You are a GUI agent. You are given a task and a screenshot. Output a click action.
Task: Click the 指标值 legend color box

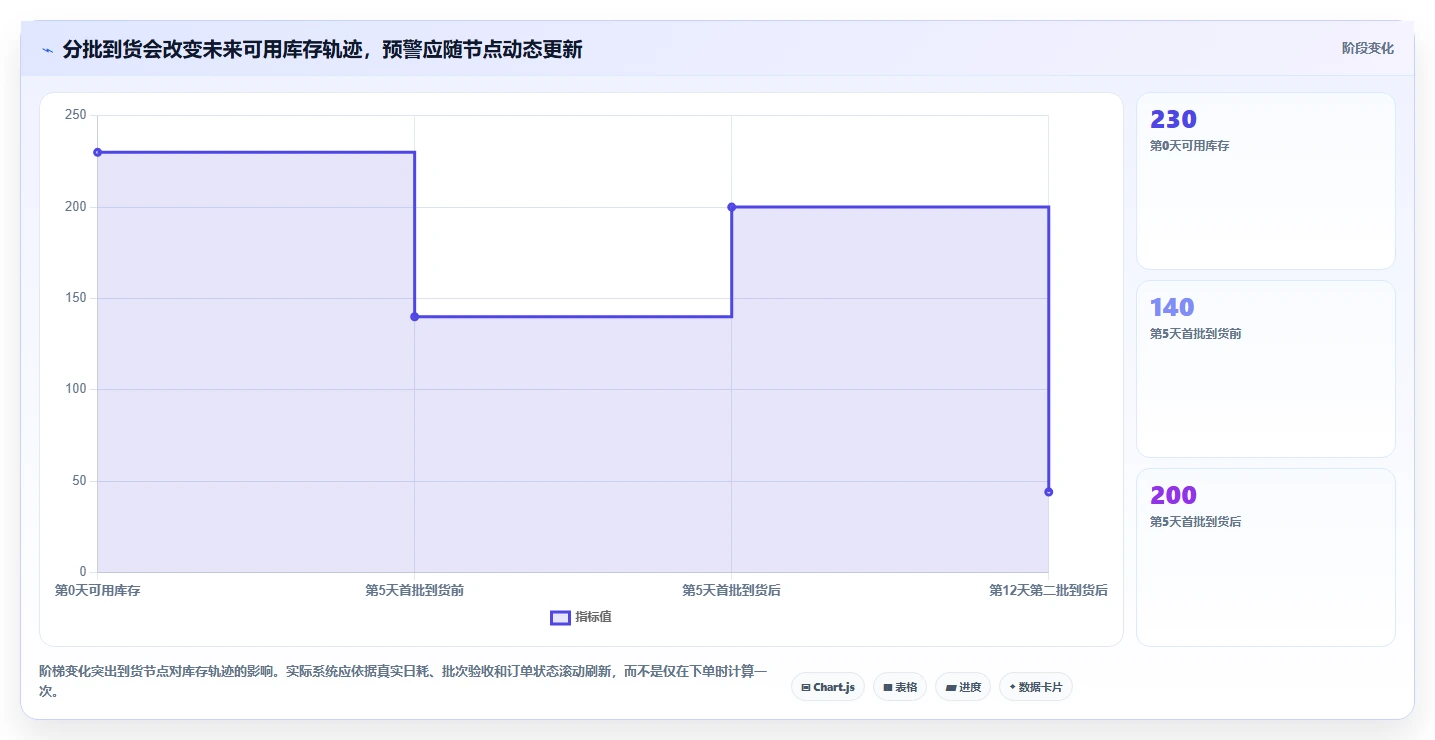click(x=560, y=617)
